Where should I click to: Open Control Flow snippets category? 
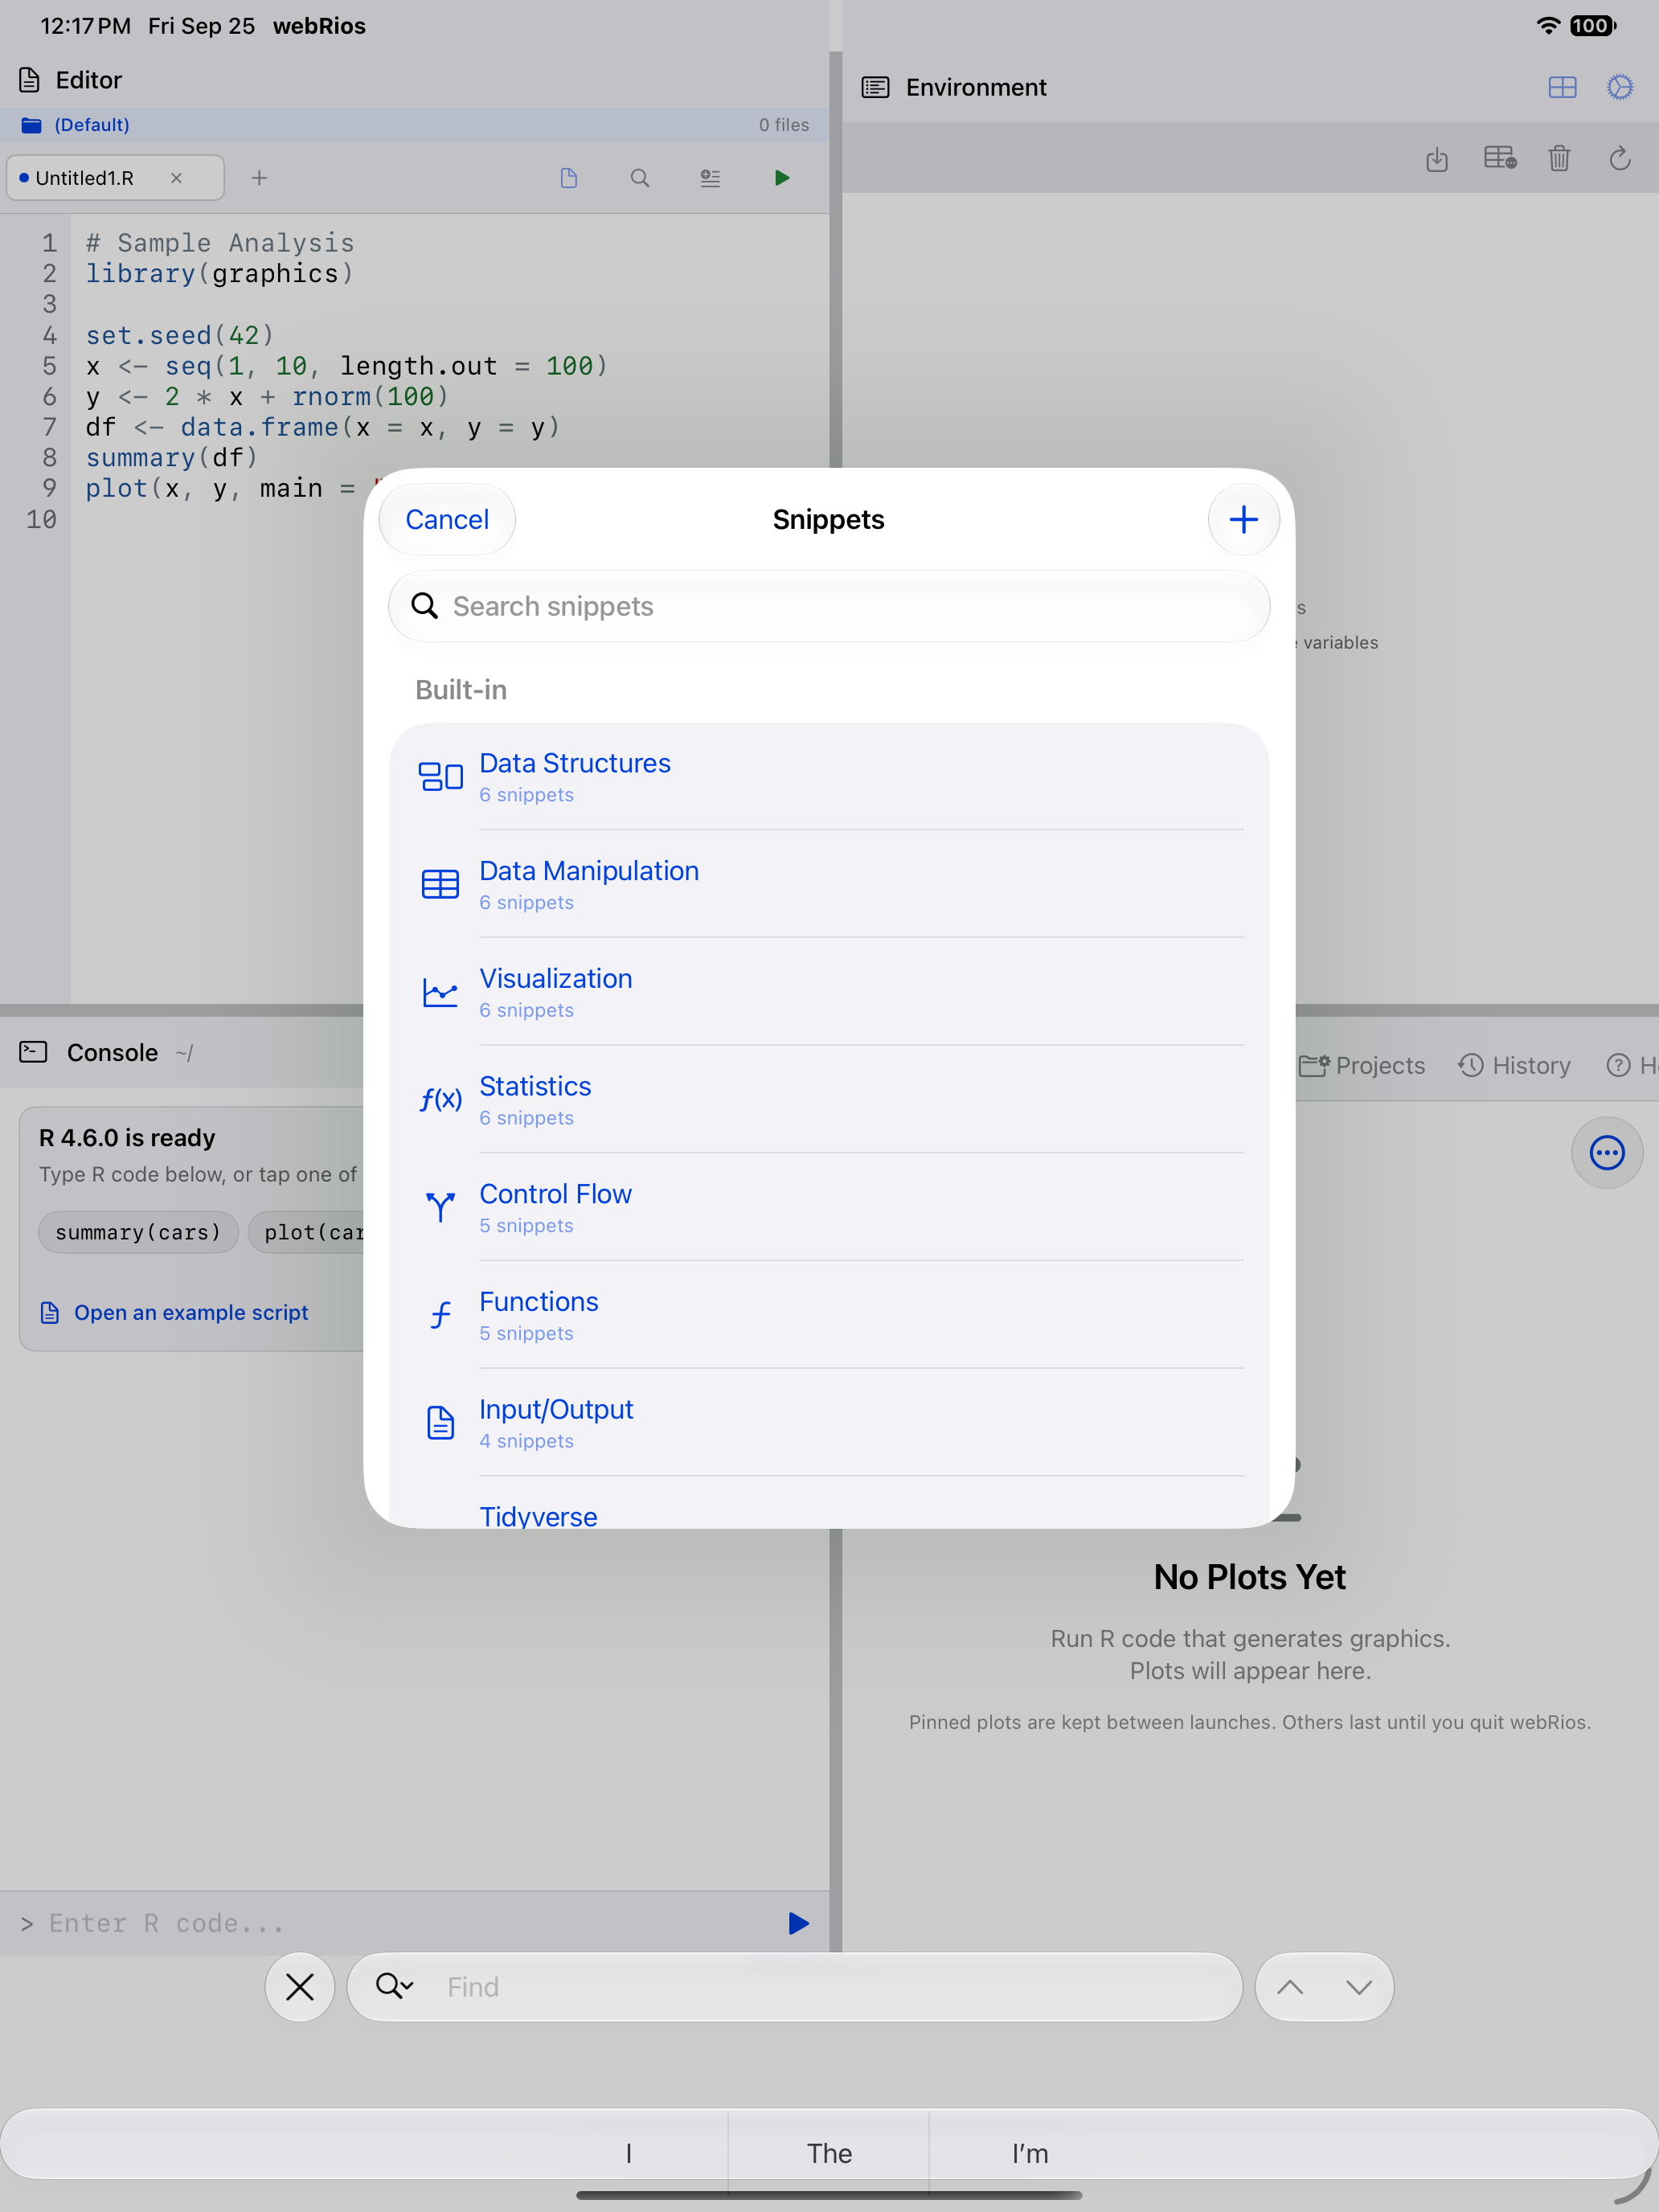point(829,1207)
